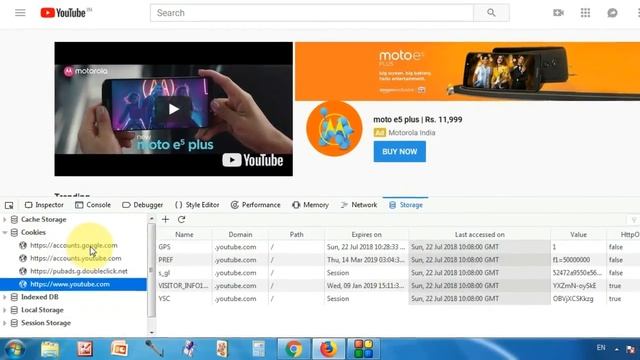Click the Session Storage database icon

[14, 323]
